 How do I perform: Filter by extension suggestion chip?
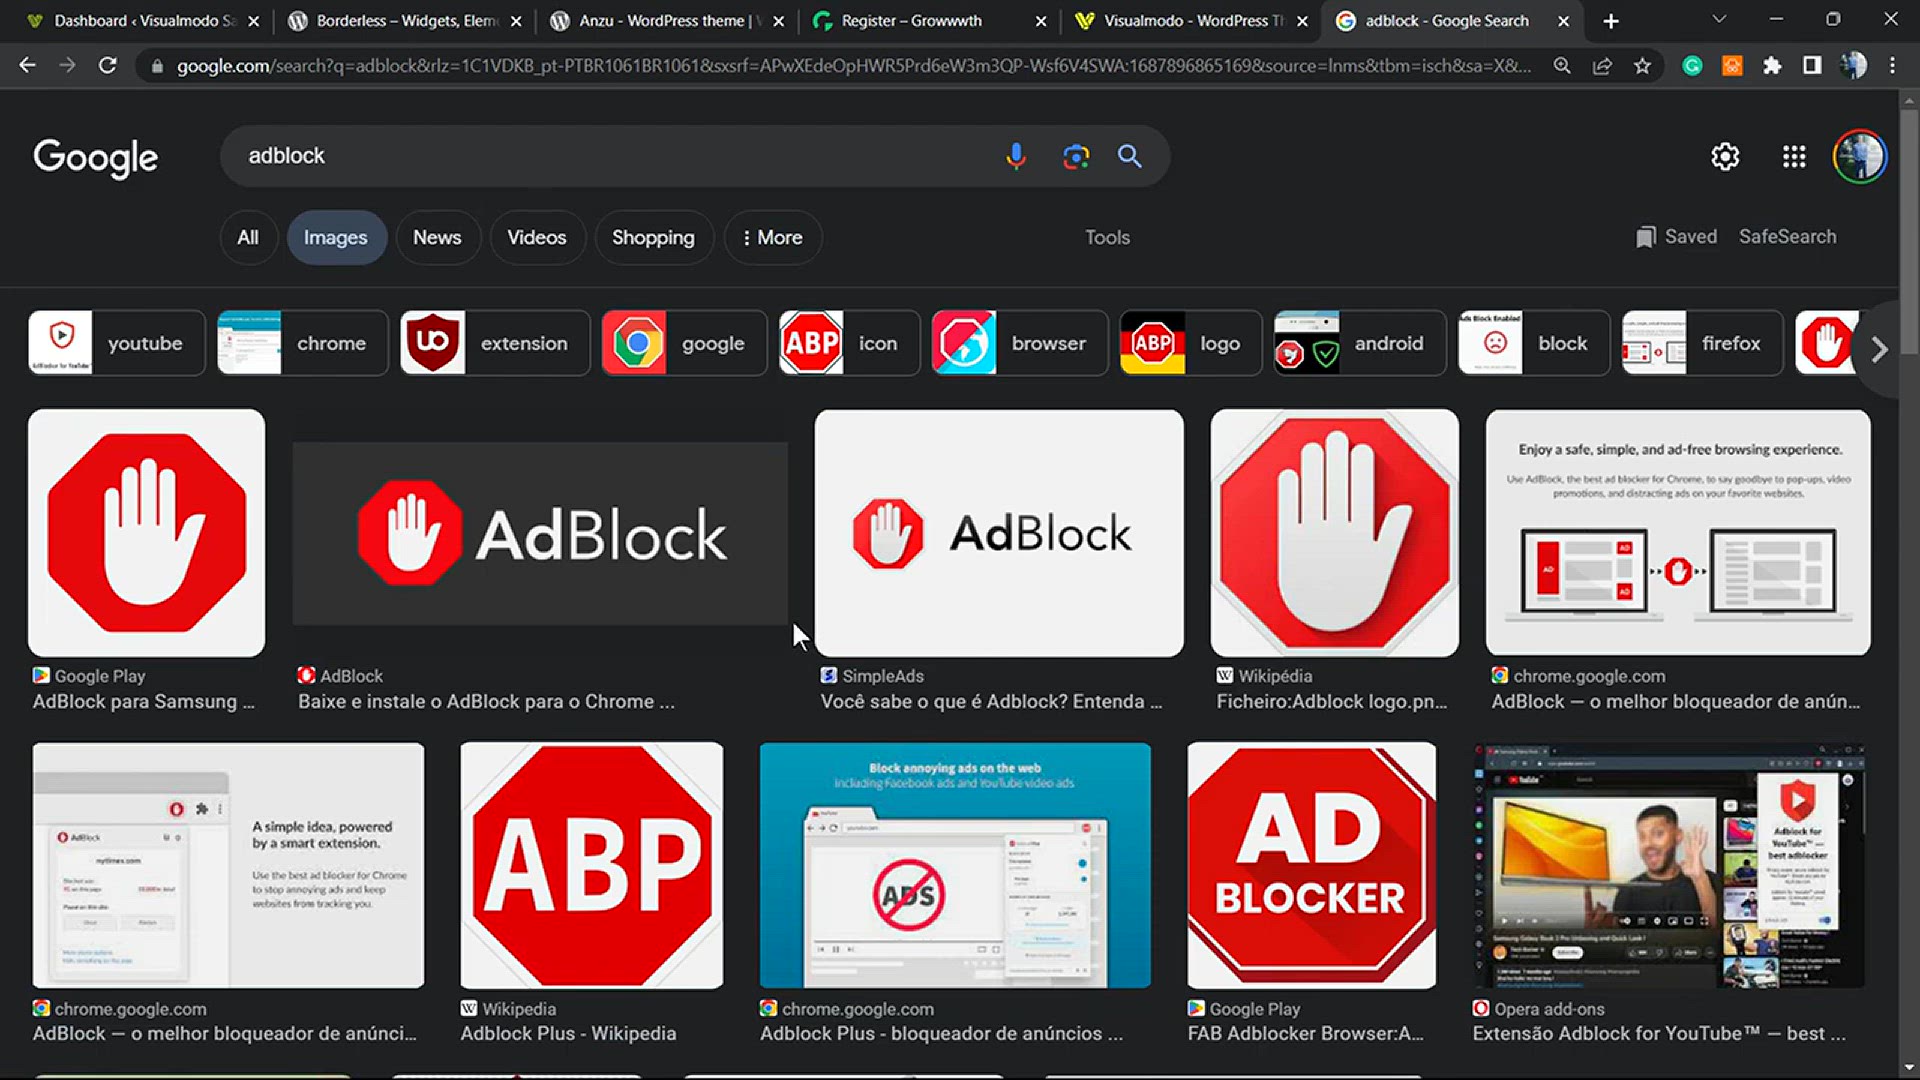point(495,343)
